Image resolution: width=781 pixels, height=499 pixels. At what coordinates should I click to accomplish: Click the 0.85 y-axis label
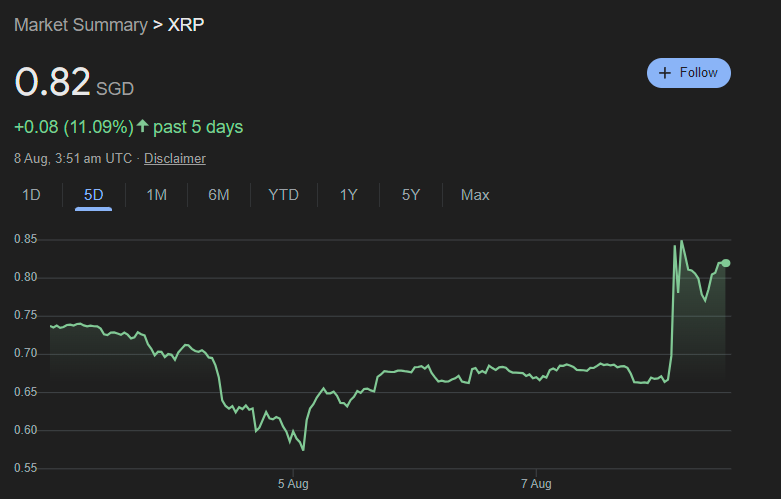coord(26,239)
